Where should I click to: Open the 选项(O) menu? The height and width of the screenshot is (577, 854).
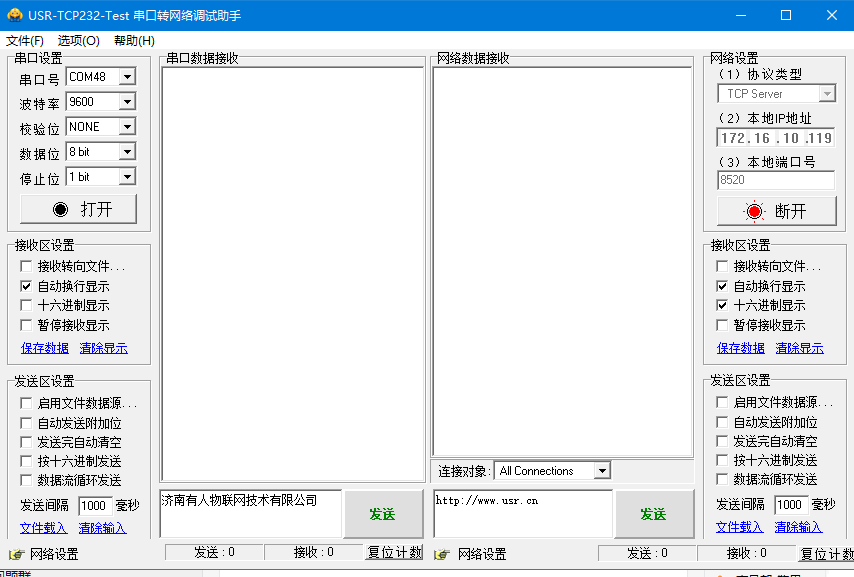[x=78, y=41]
